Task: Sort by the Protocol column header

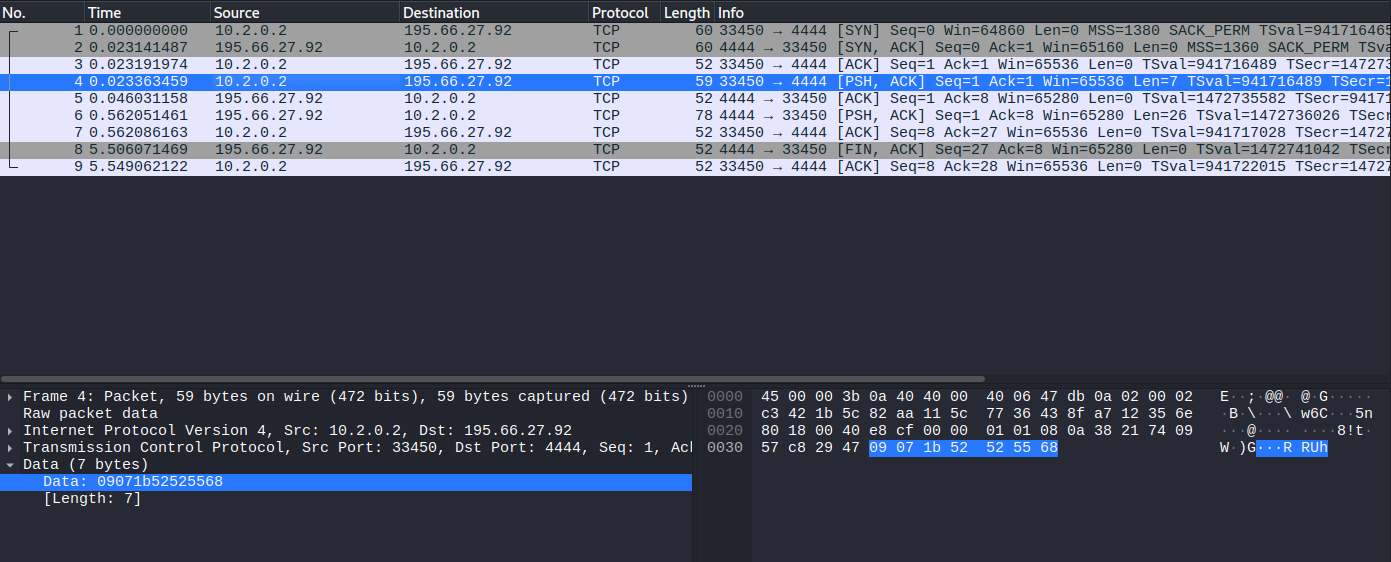Action: click(621, 13)
